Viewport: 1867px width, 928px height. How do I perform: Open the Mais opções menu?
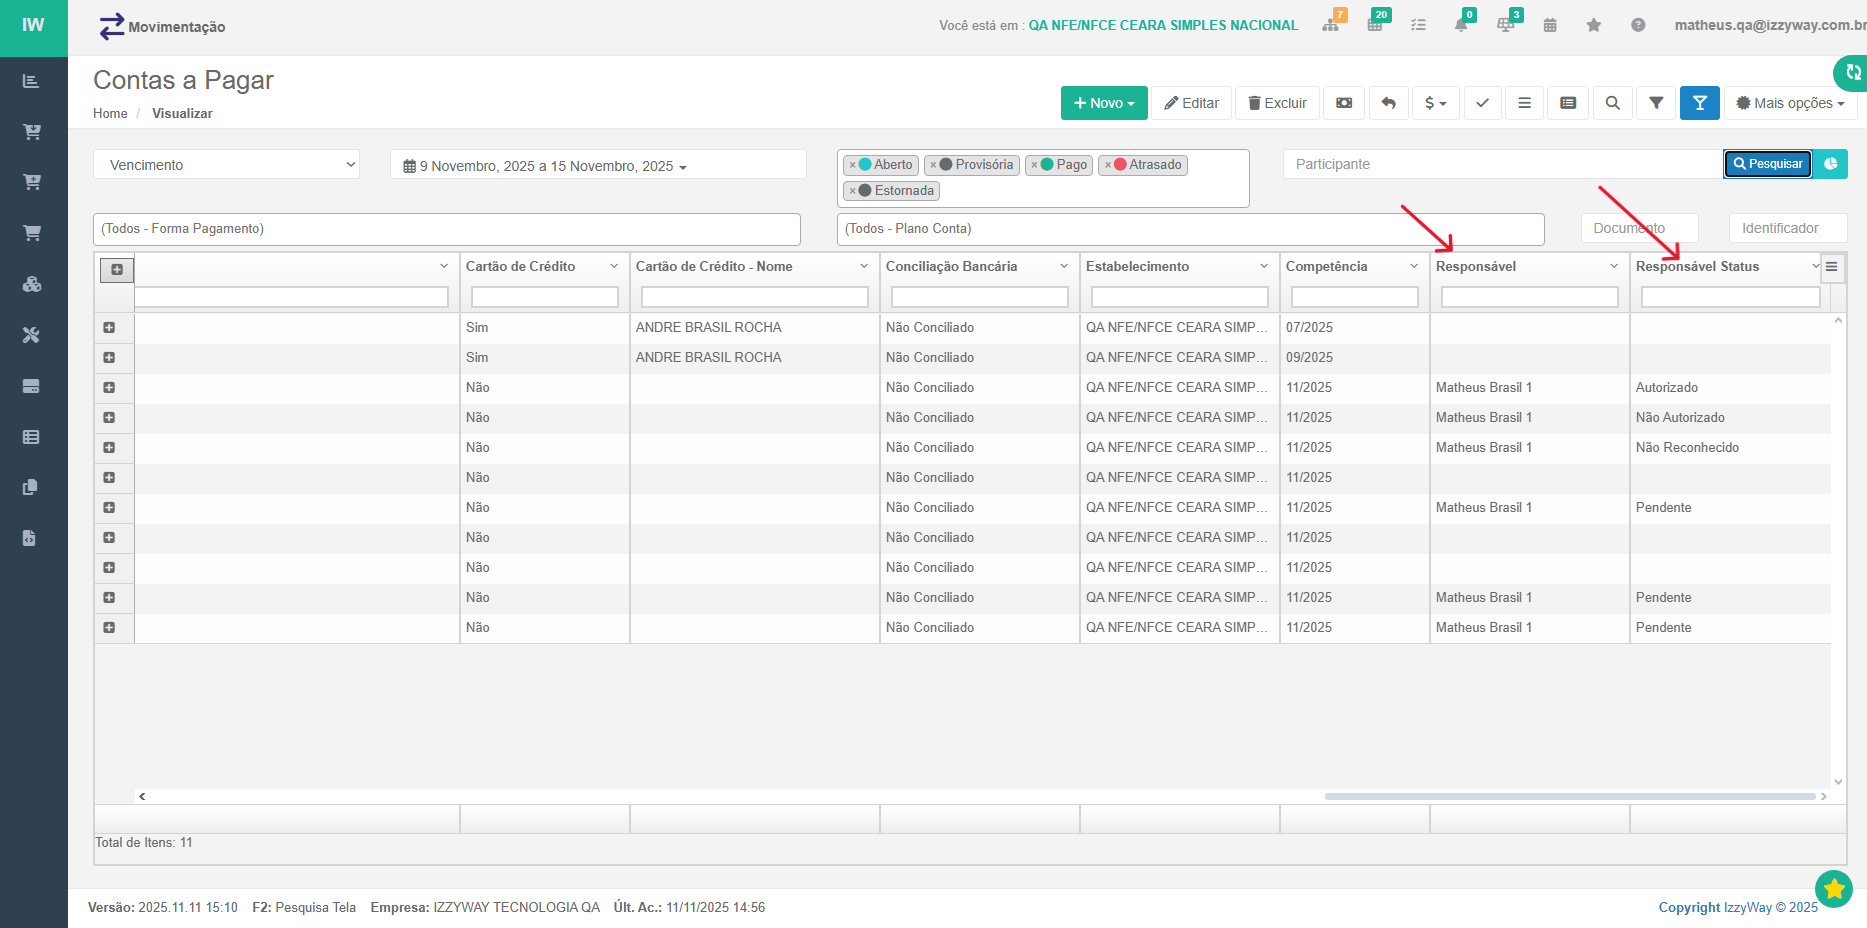pyautogui.click(x=1790, y=103)
